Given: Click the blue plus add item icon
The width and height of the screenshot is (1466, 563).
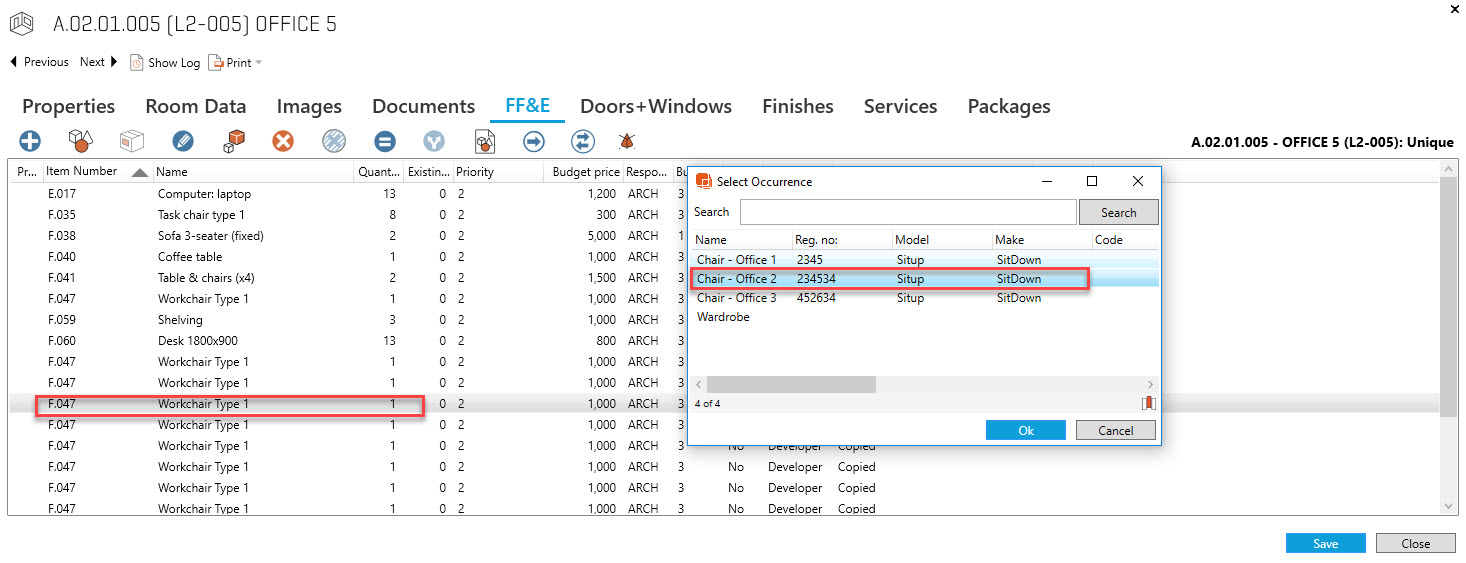Looking at the screenshot, I should tap(30, 141).
